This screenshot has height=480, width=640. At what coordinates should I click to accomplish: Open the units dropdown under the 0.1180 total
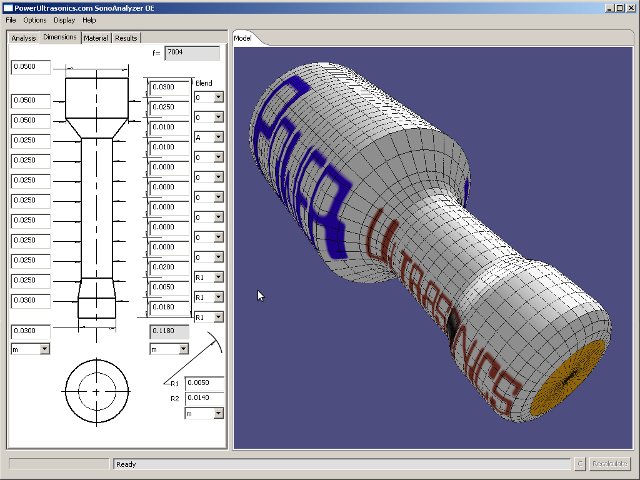(x=169, y=349)
